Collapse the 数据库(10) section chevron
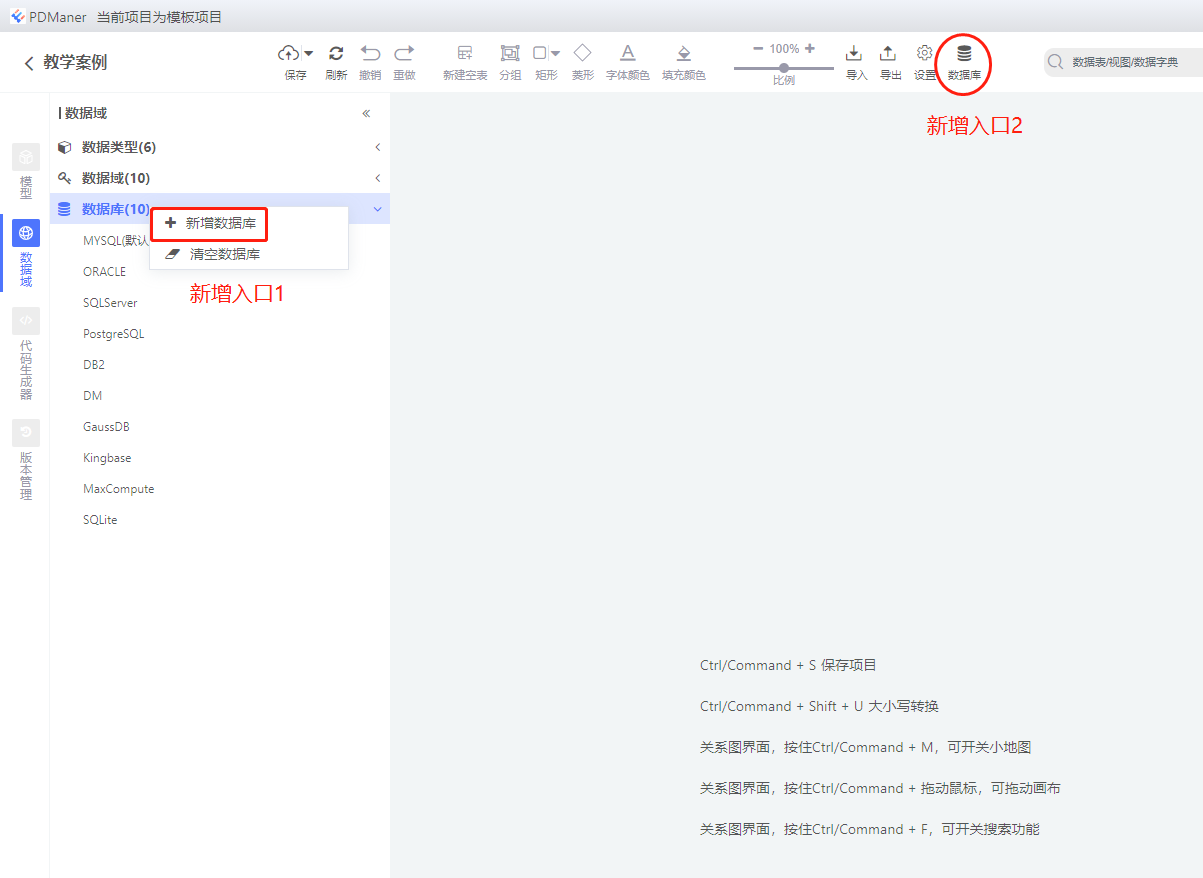Viewport: 1203px width, 878px height. click(377, 209)
